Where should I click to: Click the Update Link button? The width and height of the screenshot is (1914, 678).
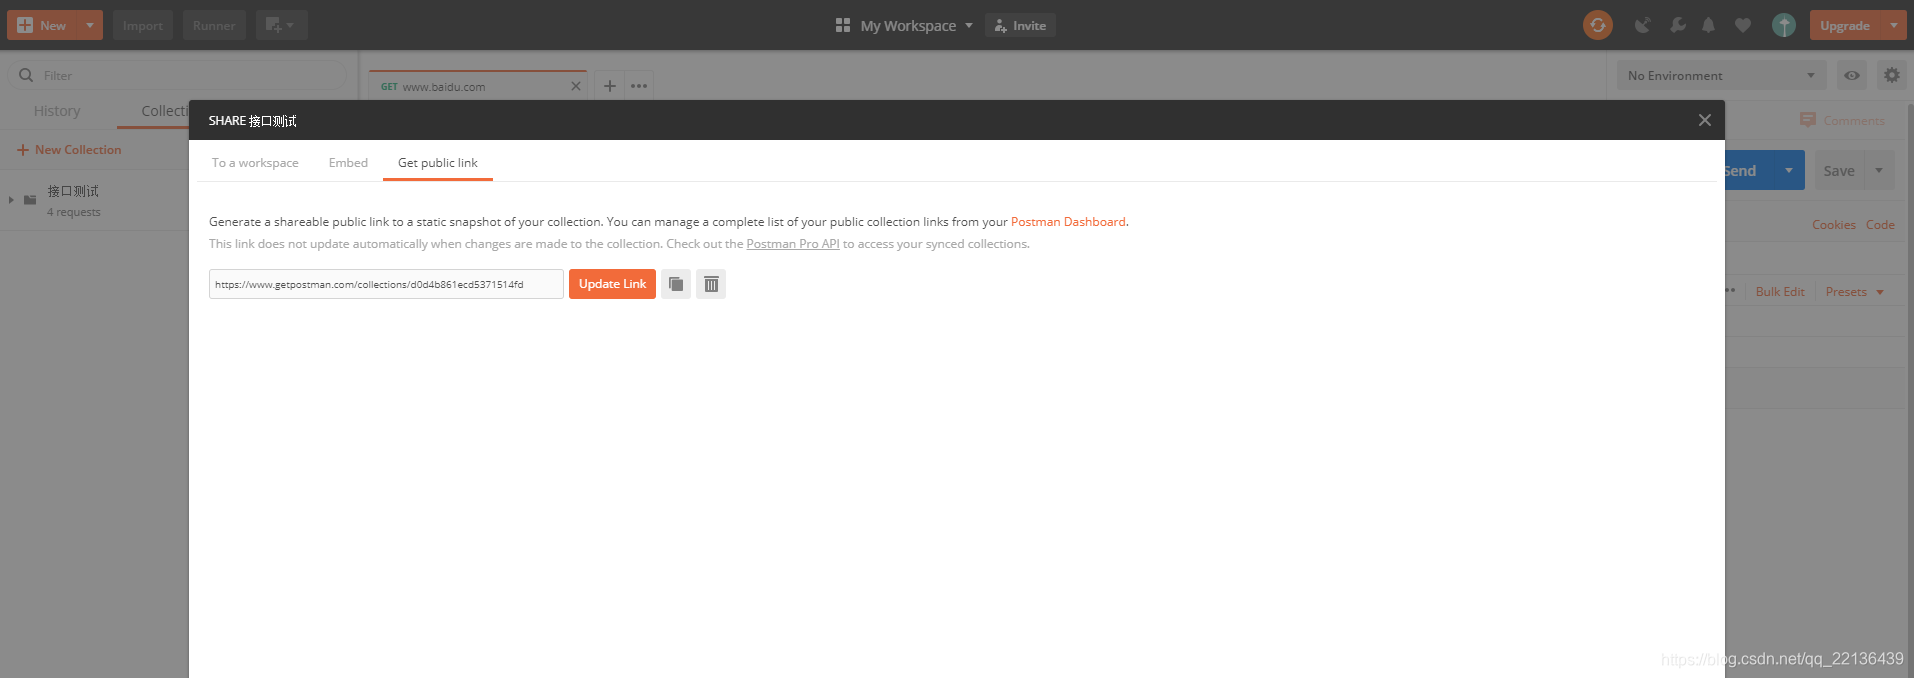612,284
